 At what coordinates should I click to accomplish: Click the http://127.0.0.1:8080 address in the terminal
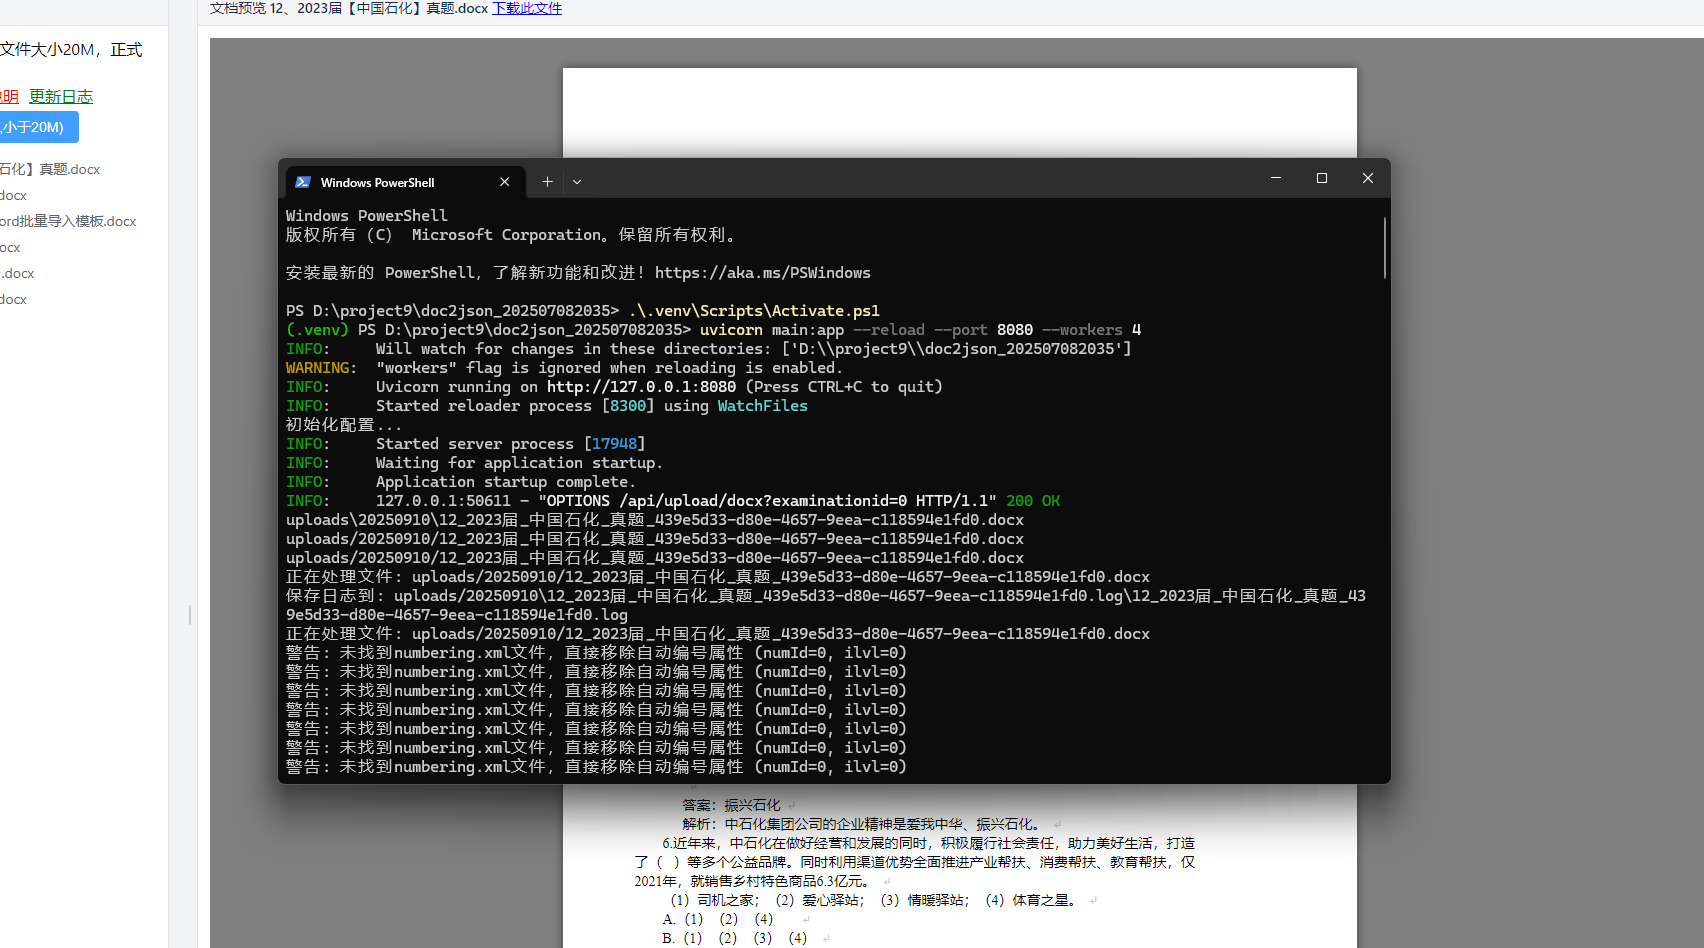coord(641,387)
